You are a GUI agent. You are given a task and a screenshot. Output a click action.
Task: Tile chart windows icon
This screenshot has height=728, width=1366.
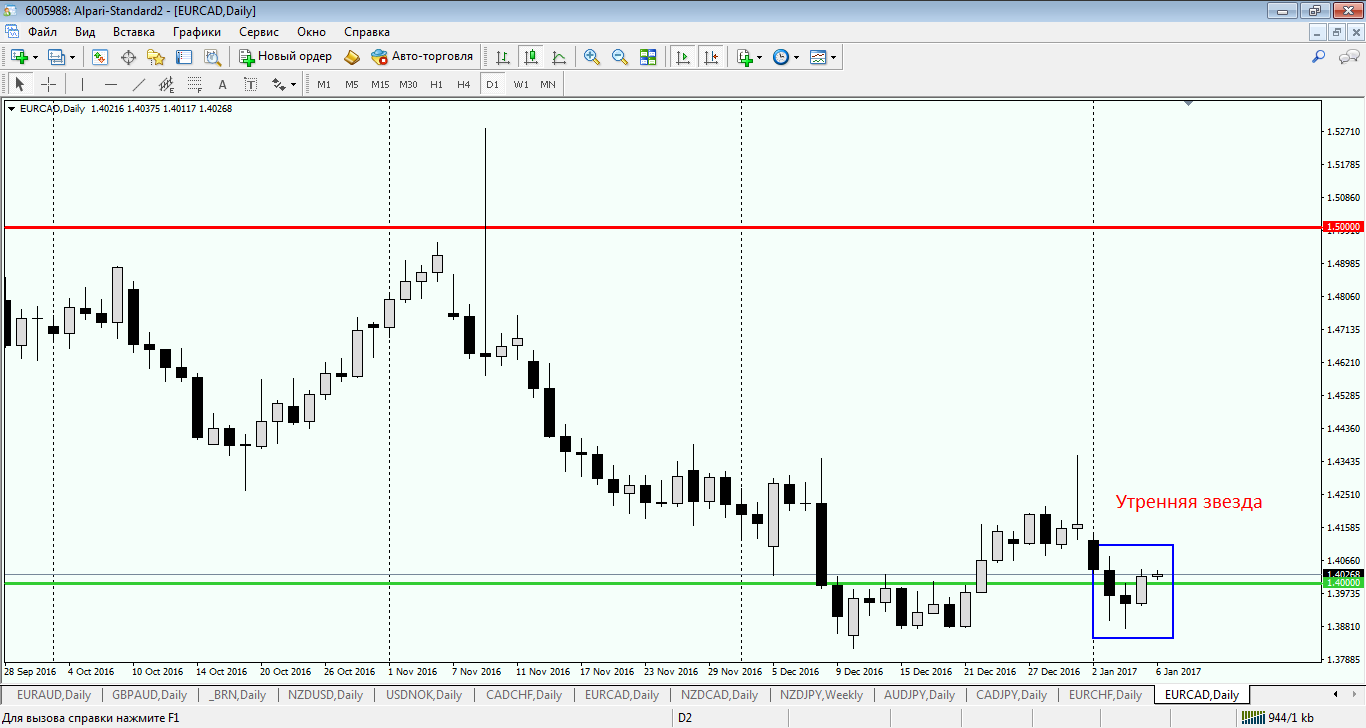(648, 57)
